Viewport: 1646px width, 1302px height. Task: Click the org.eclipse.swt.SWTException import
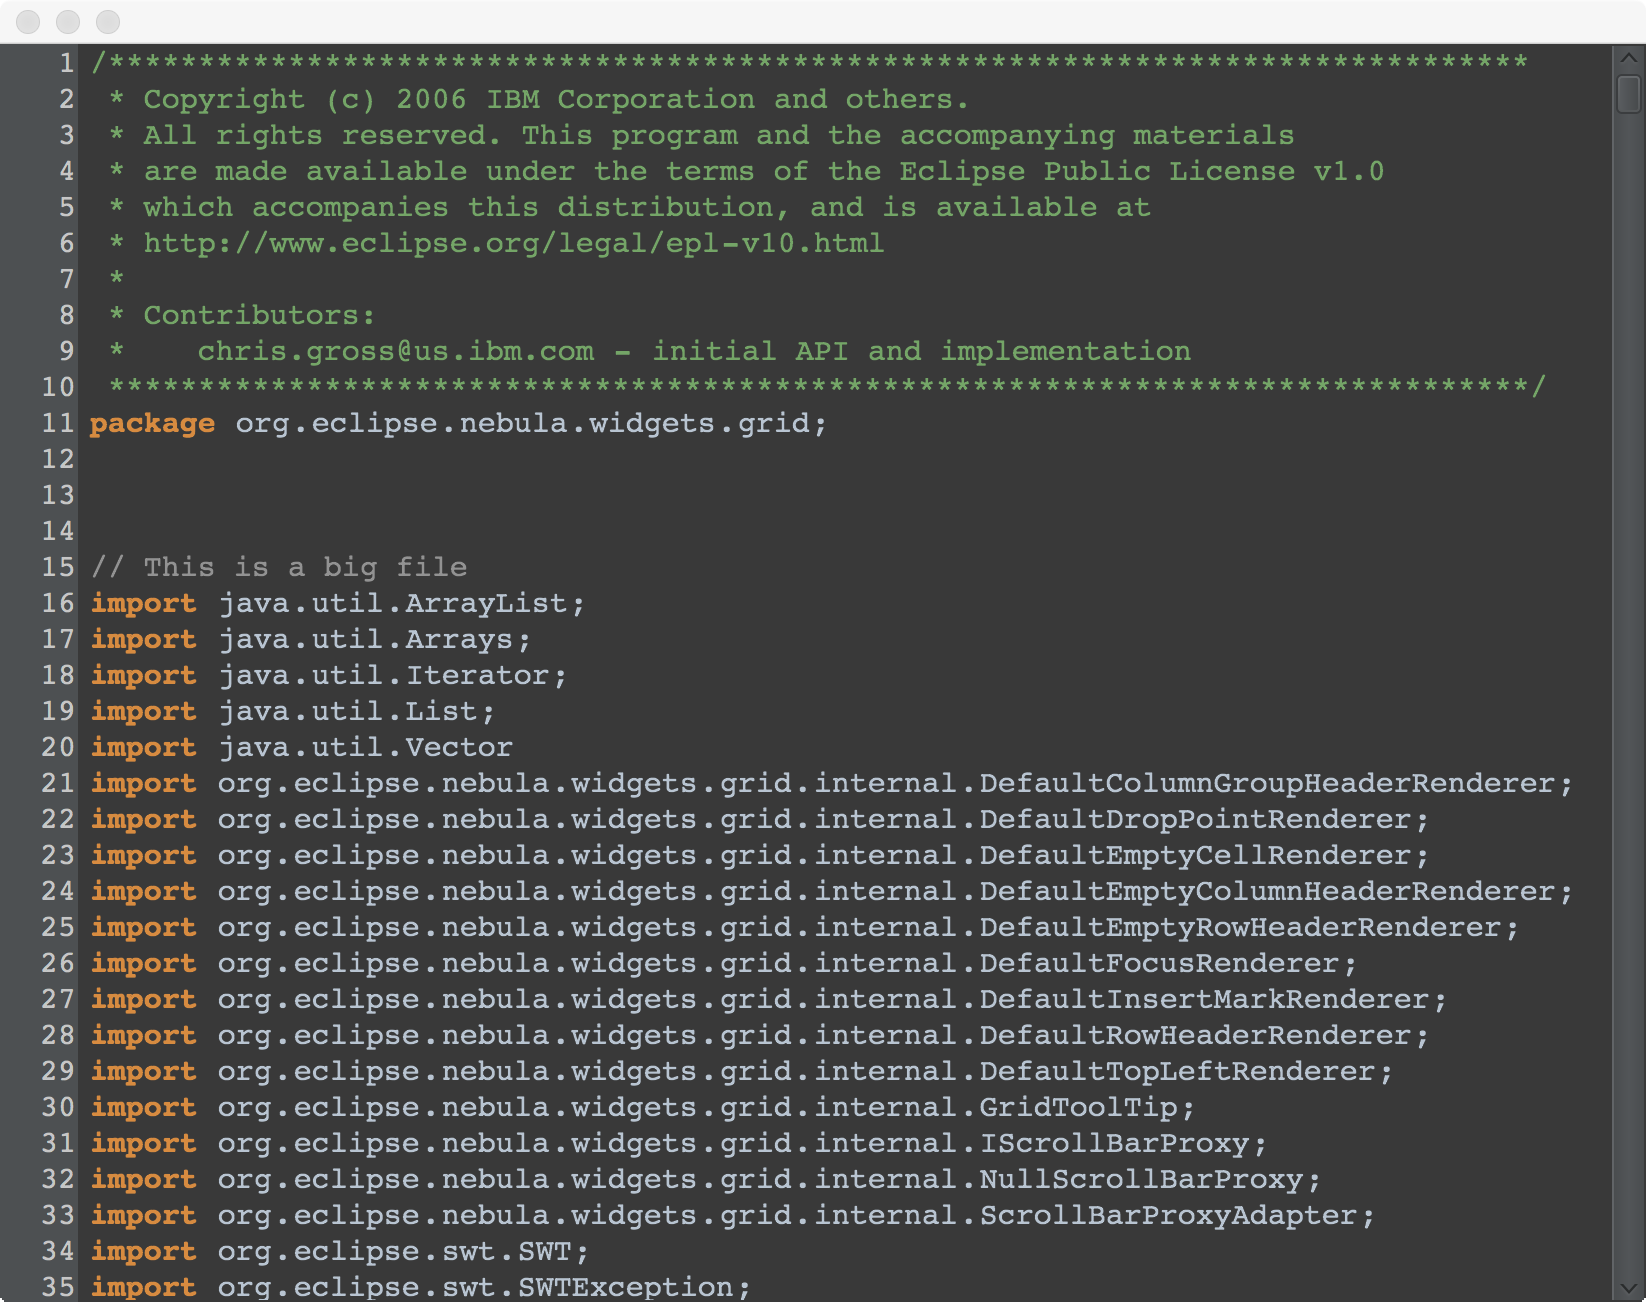(483, 1287)
